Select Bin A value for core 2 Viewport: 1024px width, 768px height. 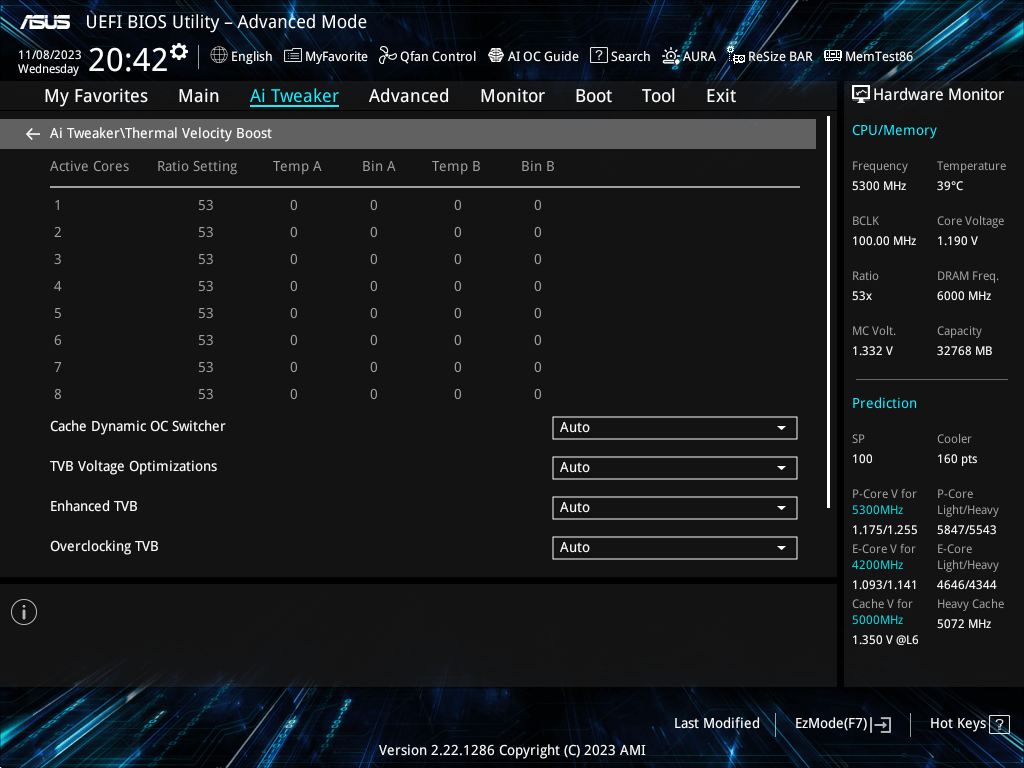coord(374,232)
